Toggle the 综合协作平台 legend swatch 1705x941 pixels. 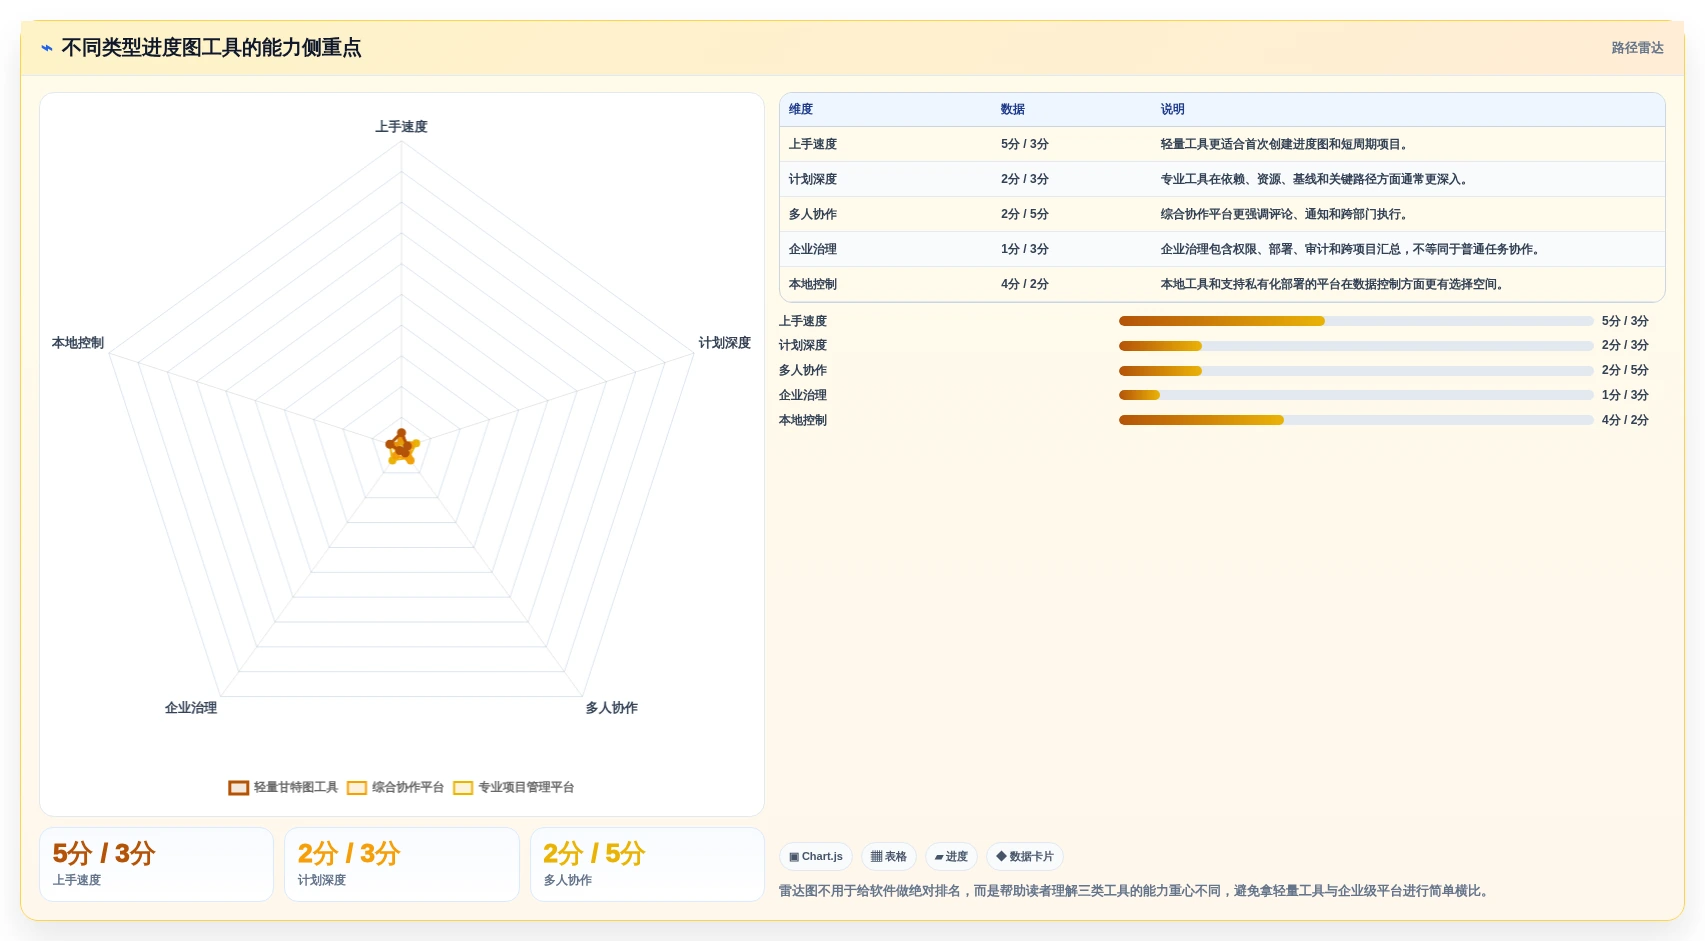(357, 788)
